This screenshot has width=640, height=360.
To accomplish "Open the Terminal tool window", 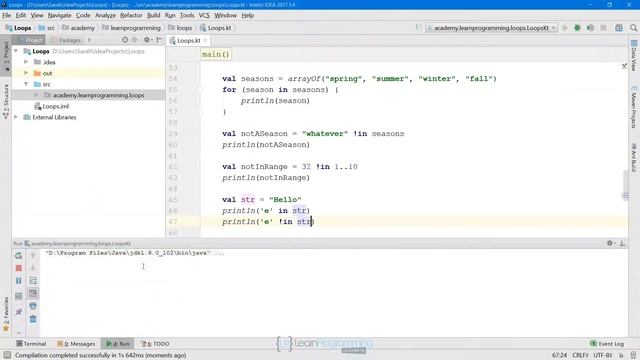I will (31, 344).
